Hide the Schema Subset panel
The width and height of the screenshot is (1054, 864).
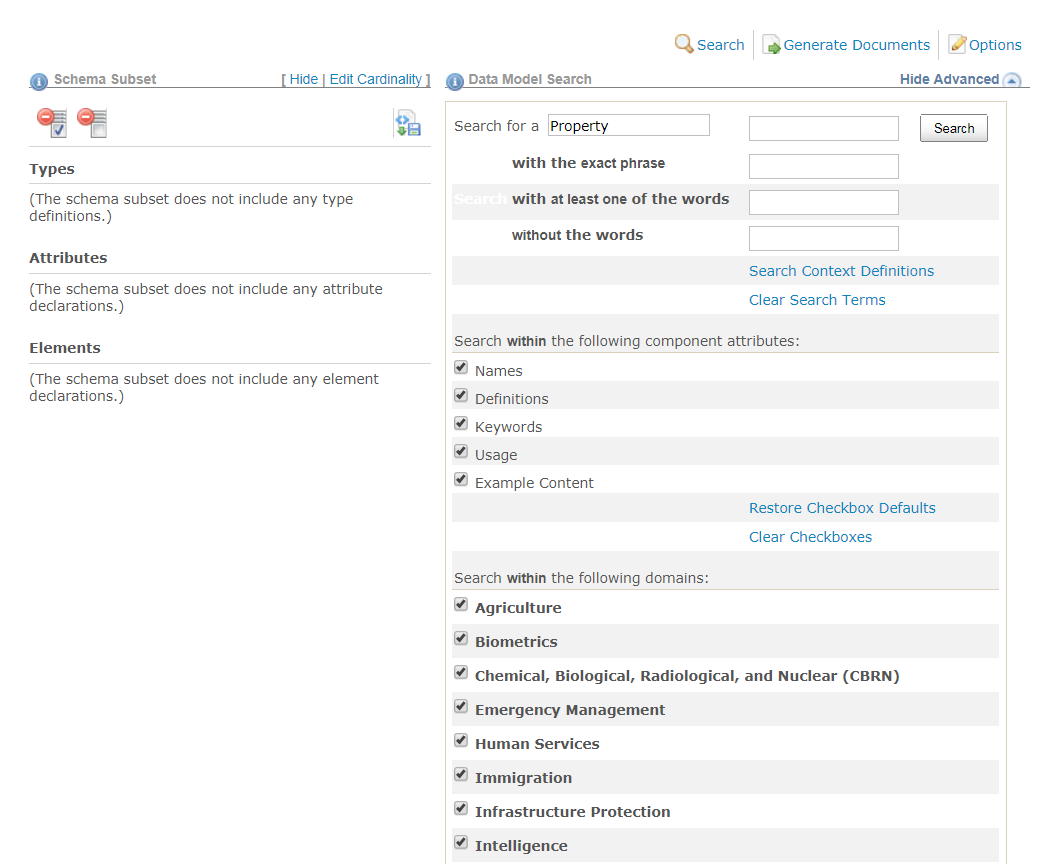[304, 80]
